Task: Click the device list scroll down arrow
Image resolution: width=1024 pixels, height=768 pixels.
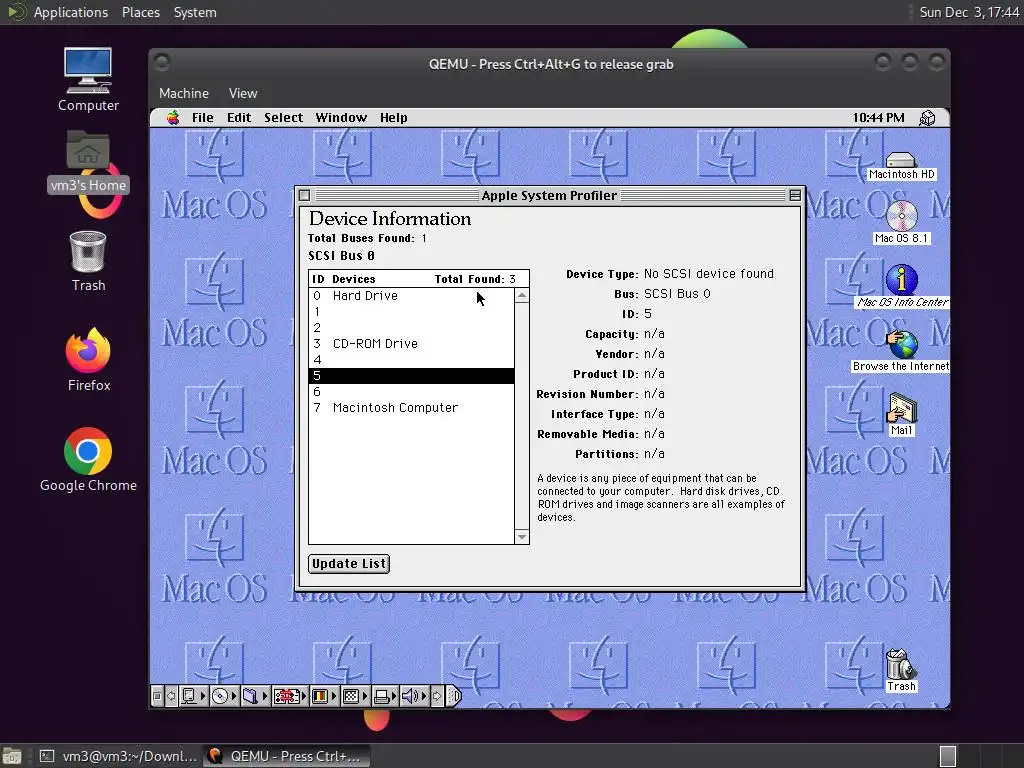Action: pyautogui.click(x=522, y=537)
